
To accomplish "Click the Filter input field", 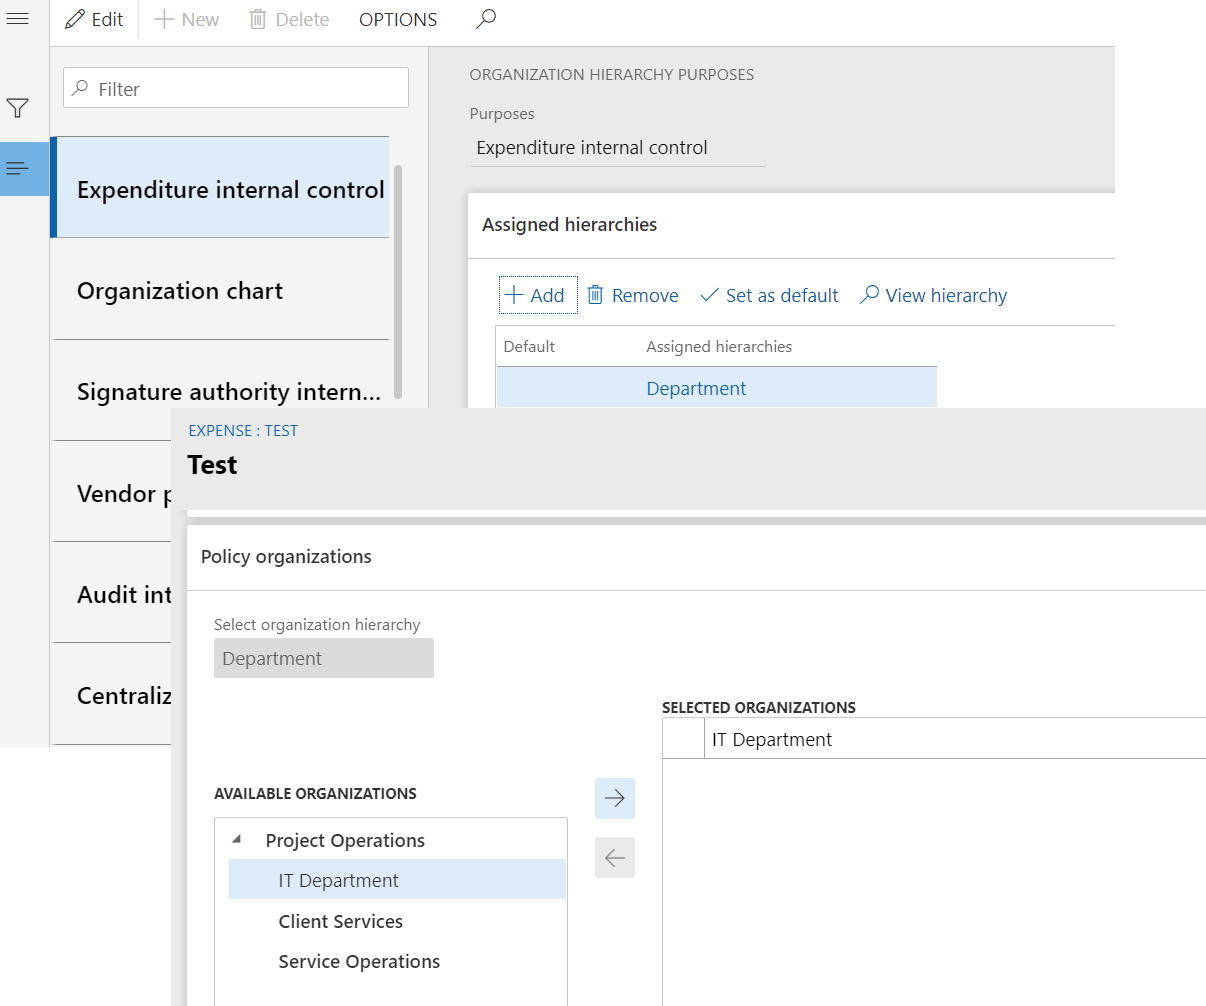I will pyautogui.click(x=236, y=88).
